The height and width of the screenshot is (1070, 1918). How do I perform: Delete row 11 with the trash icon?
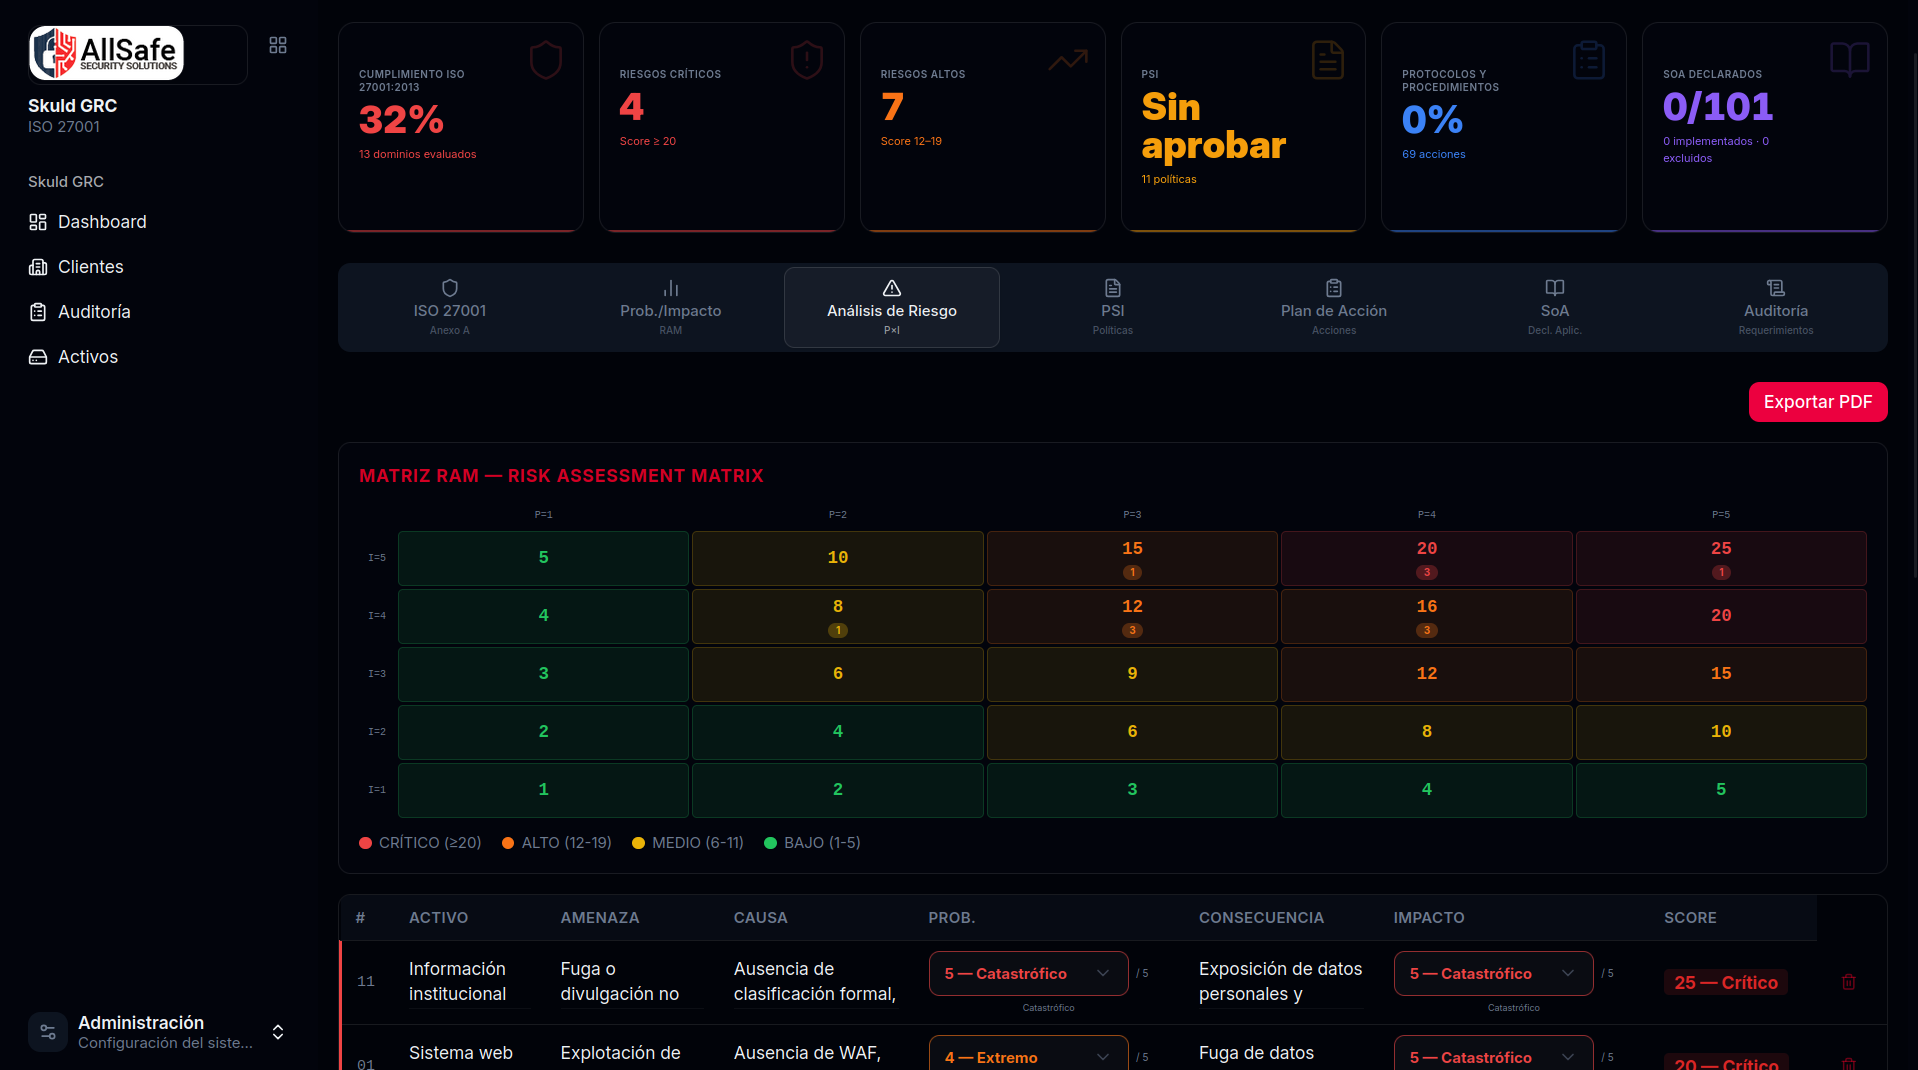click(1849, 982)
